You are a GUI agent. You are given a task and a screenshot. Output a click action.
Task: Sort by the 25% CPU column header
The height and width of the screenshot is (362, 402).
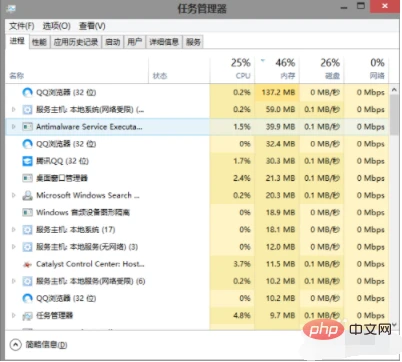point(232,70)
